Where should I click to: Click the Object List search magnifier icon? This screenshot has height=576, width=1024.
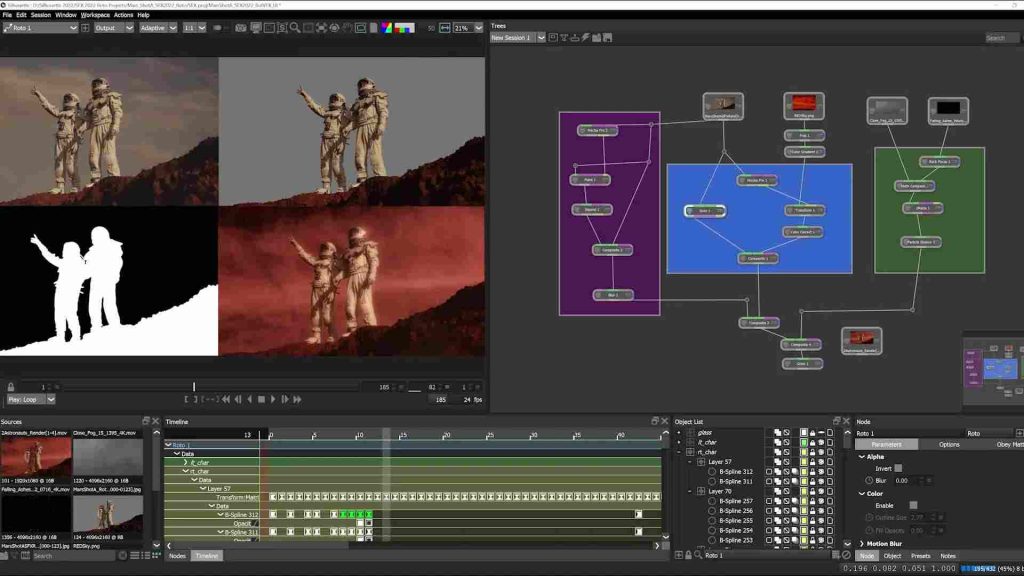[698, 555]
